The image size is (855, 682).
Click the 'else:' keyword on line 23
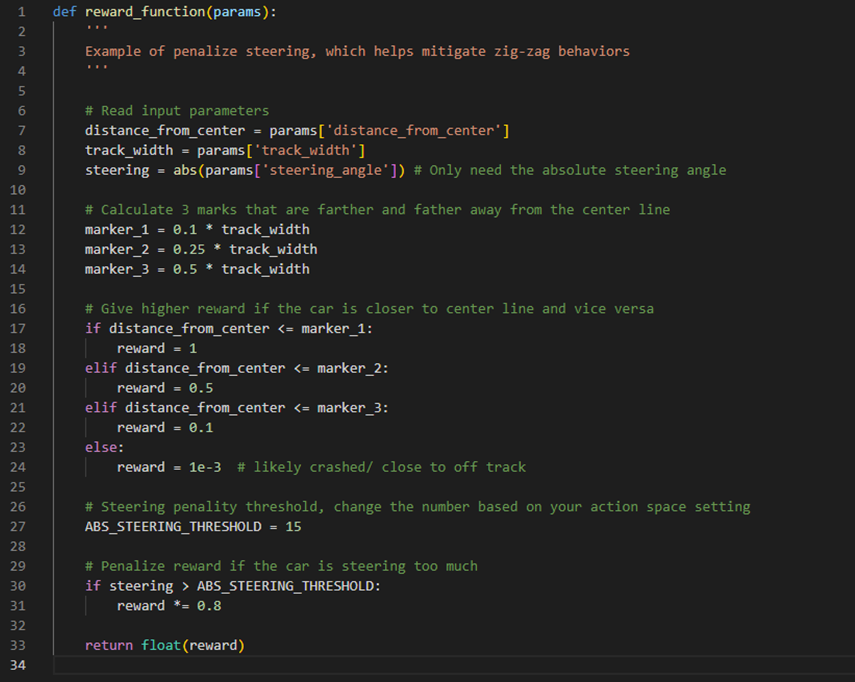(x=105, y=448)
